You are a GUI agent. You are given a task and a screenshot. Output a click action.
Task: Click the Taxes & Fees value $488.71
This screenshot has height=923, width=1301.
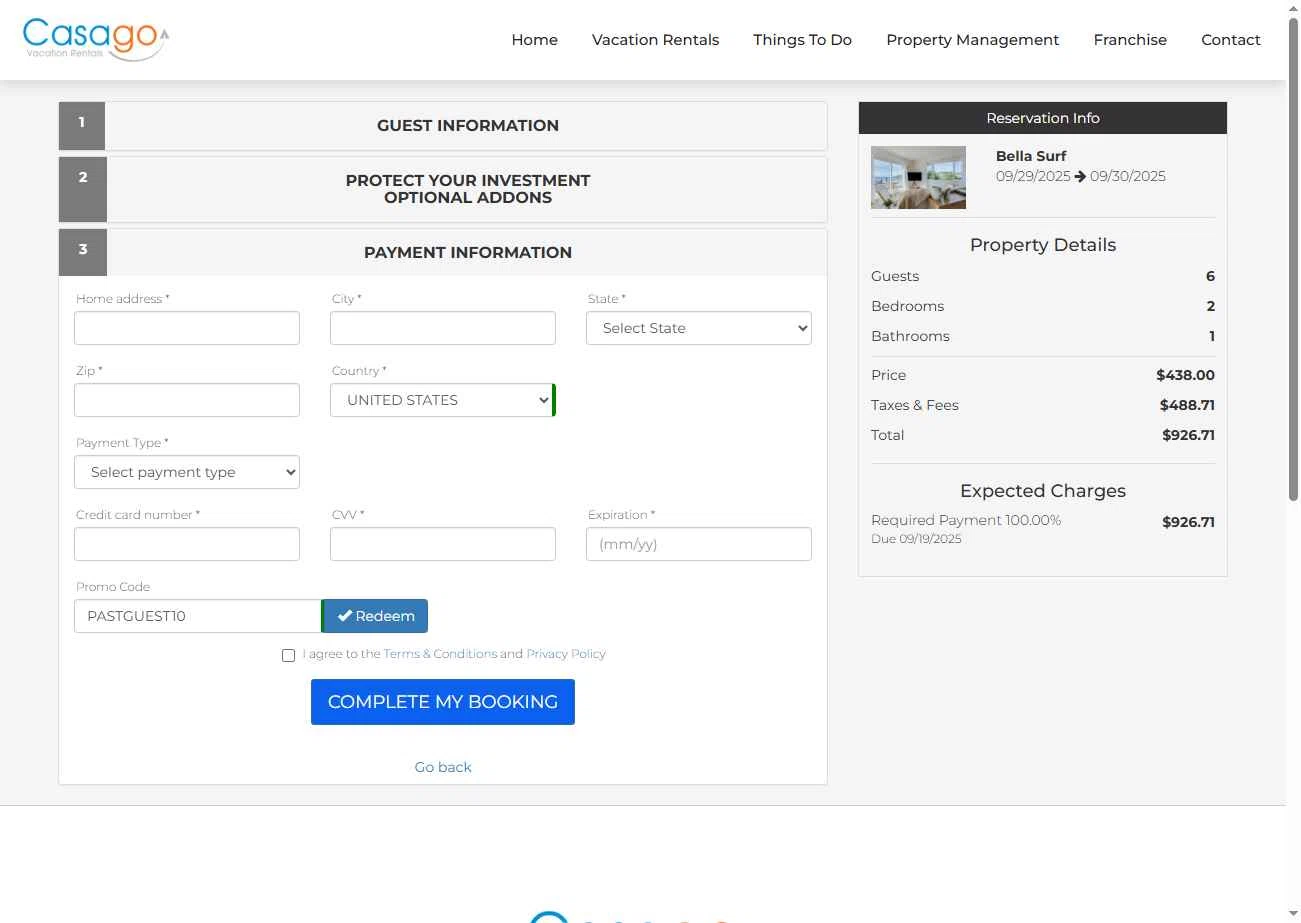1187,405
